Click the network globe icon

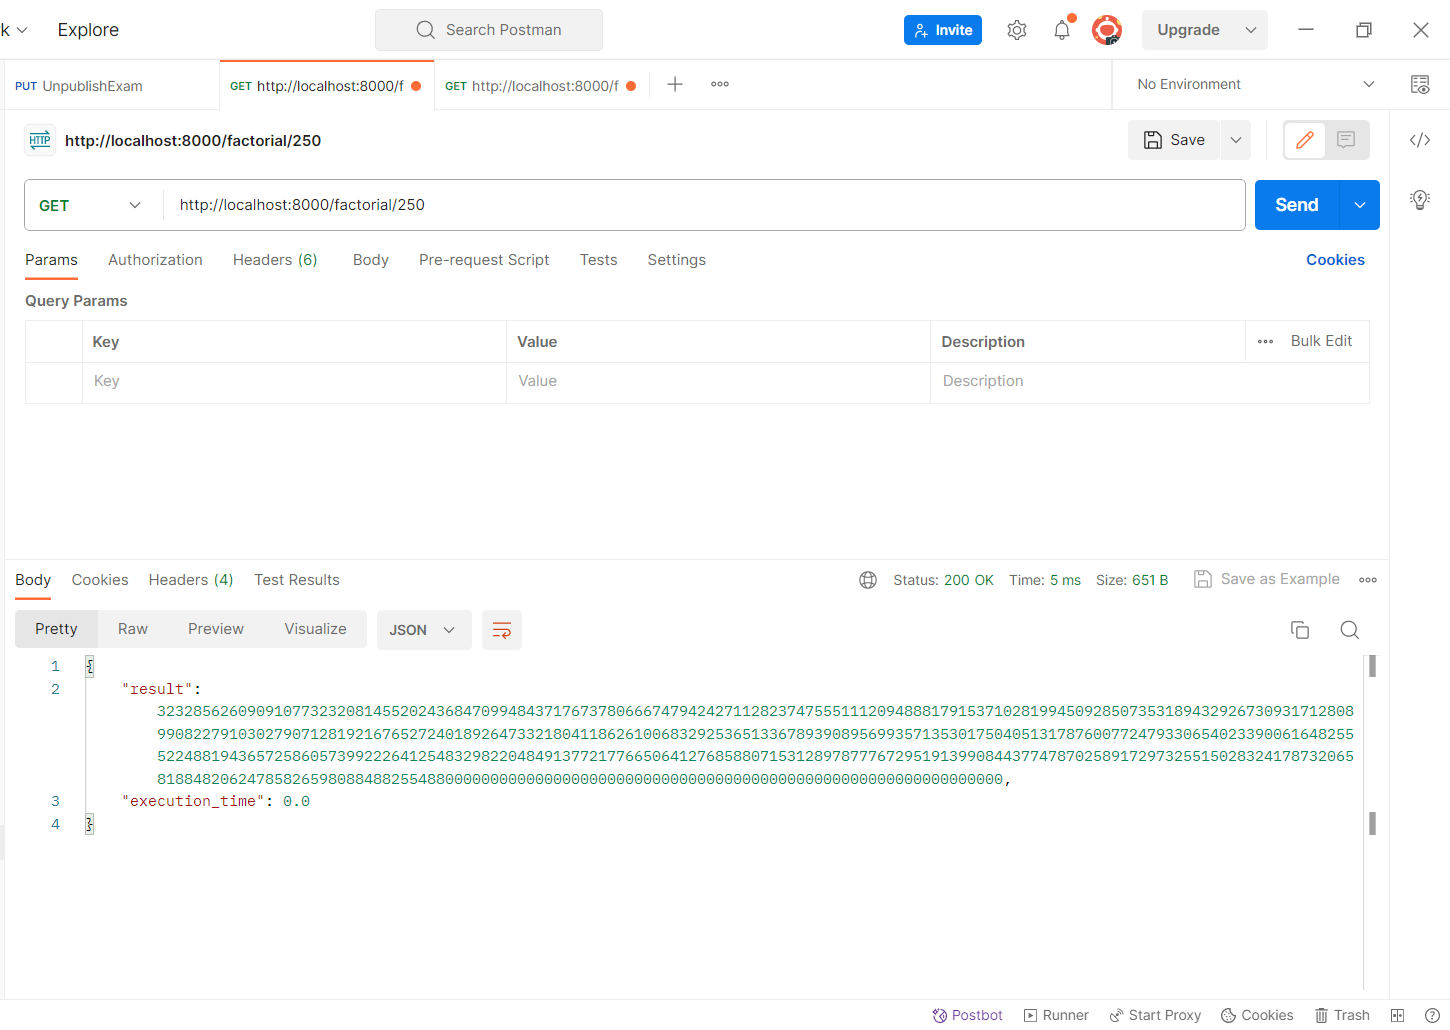coord(868,580)
